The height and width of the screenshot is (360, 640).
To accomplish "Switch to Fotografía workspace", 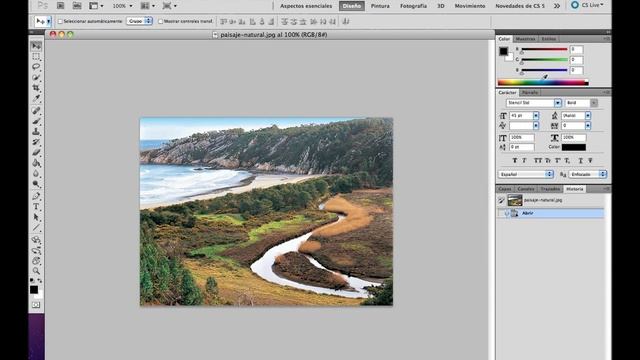I will pyautogui.click(x=413, y=6).
